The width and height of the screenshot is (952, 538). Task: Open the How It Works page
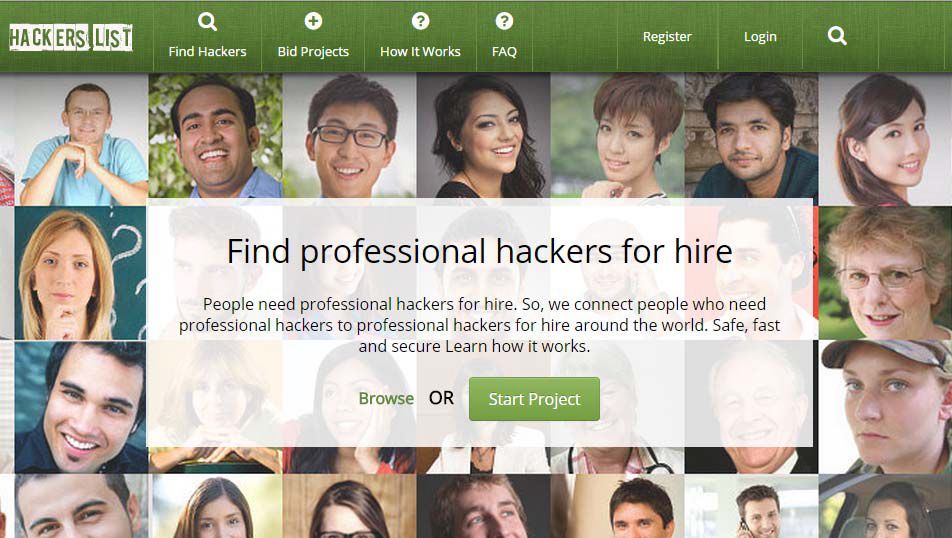tap(420, 52)
